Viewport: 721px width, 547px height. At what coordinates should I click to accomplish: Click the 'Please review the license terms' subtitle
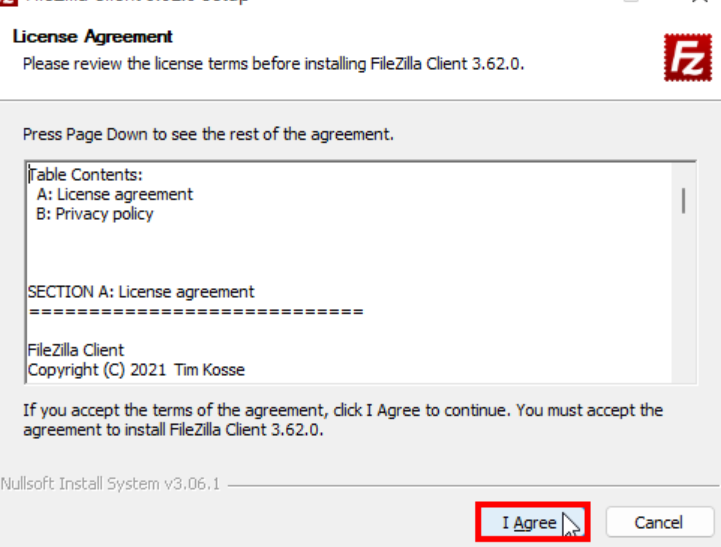tap(274, 63)
